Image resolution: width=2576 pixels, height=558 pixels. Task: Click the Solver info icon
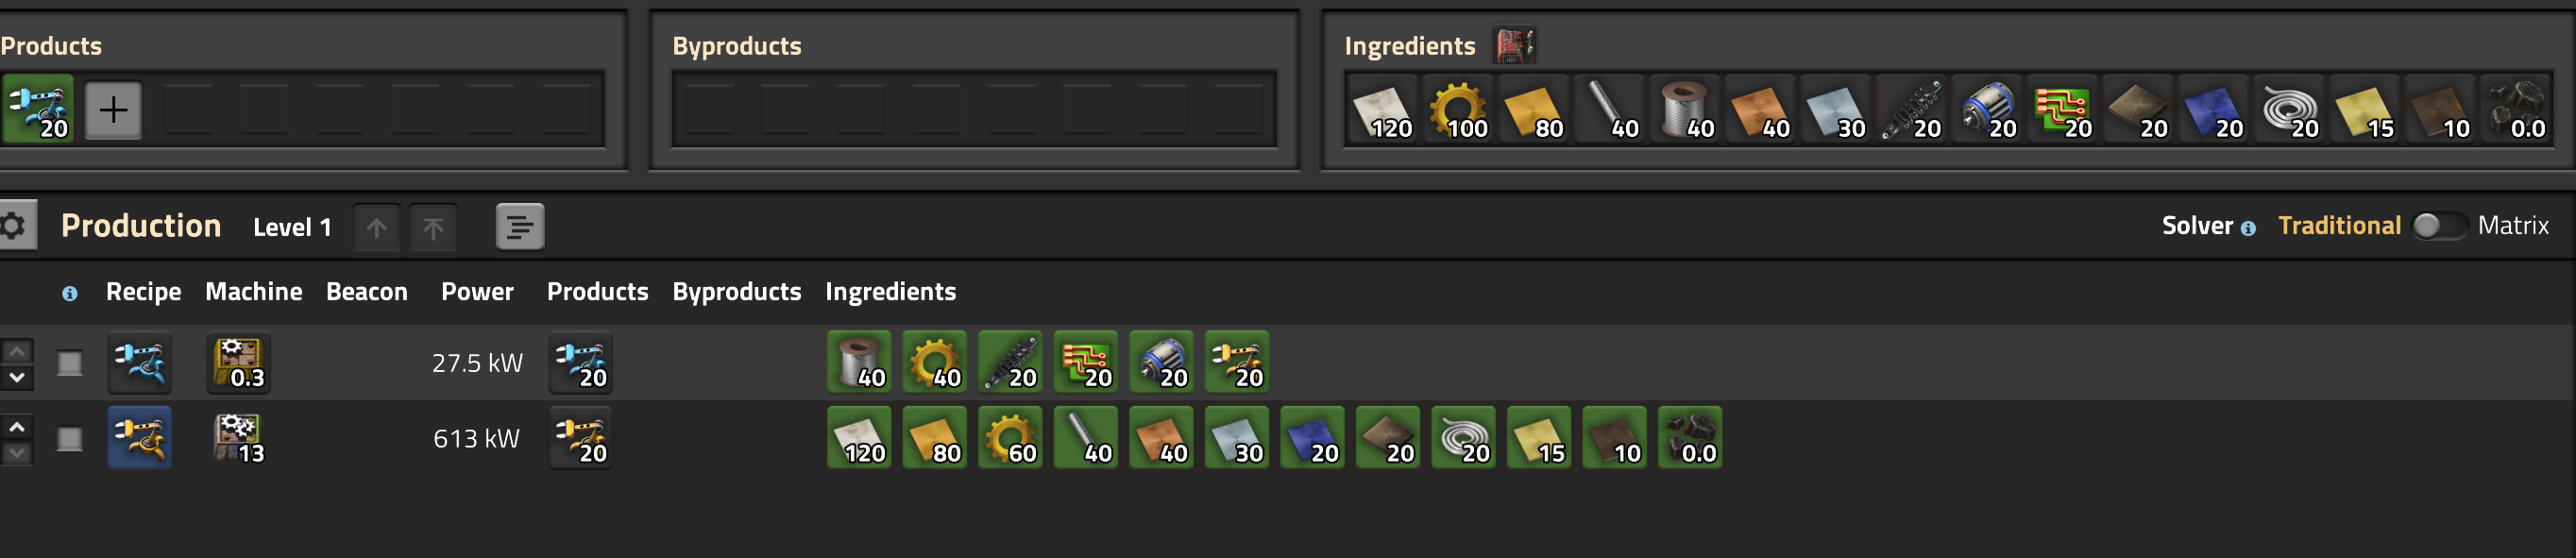click(2248, 228)
